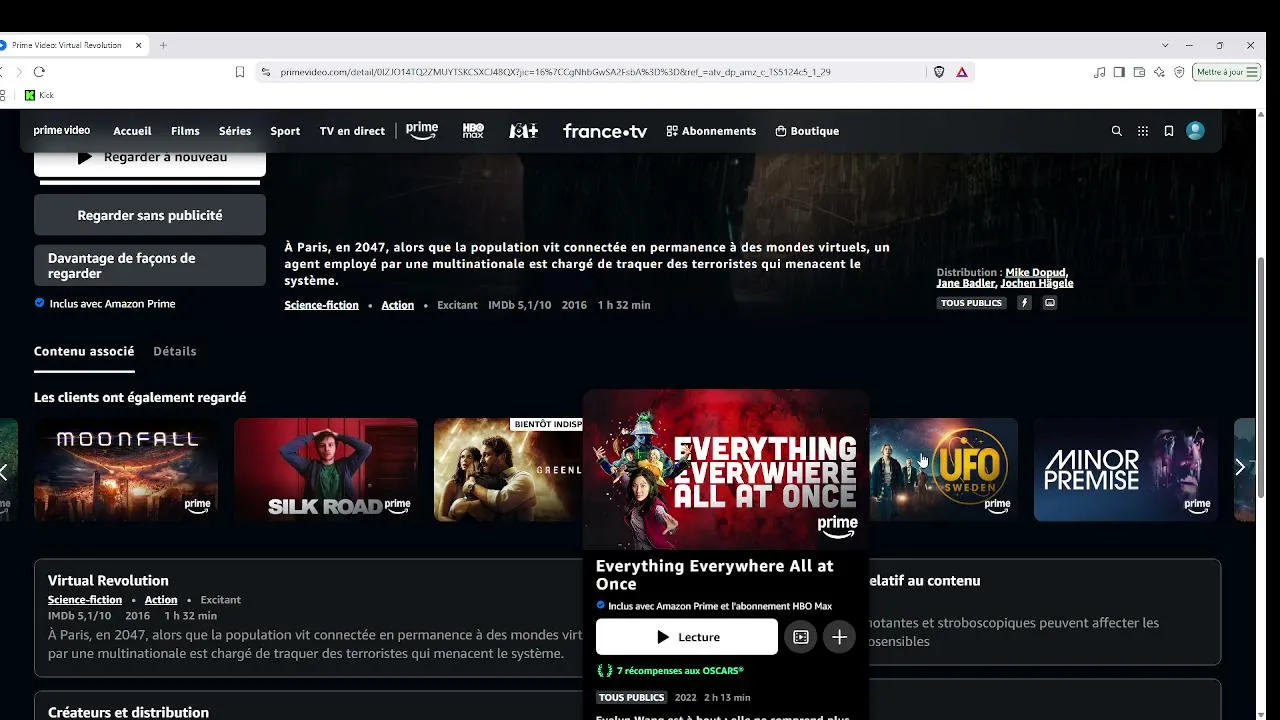Image resolution: width=1280 pixels, height=720 pixels.
Task: Click the Inclus avec Amazon Prime label
Action: (x=112, y=304)
